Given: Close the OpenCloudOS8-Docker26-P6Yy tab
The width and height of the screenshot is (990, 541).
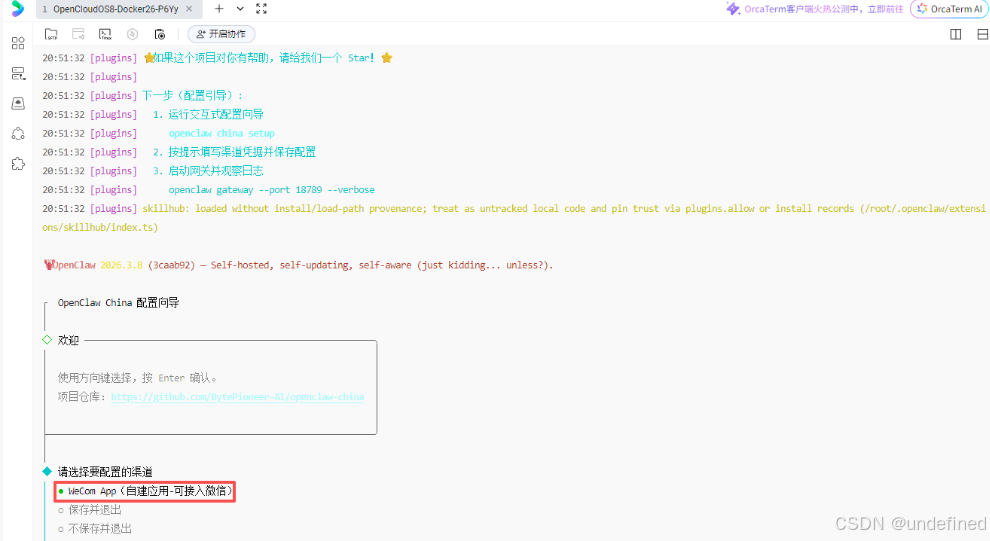Looking at the screenshot, I should coord(189,9).
